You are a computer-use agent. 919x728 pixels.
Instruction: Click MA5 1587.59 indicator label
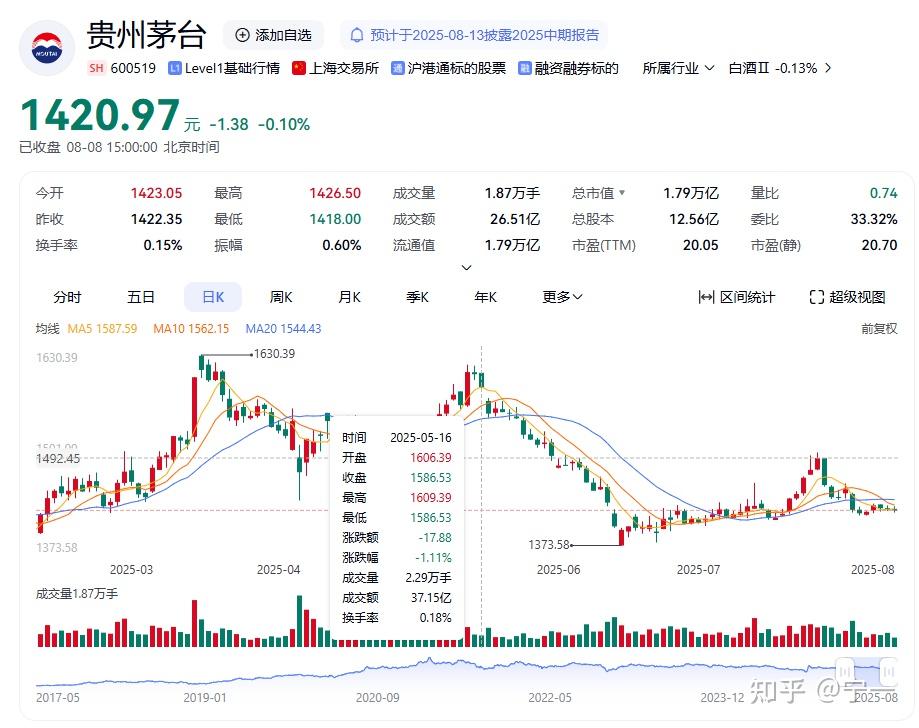coord(102,329)
